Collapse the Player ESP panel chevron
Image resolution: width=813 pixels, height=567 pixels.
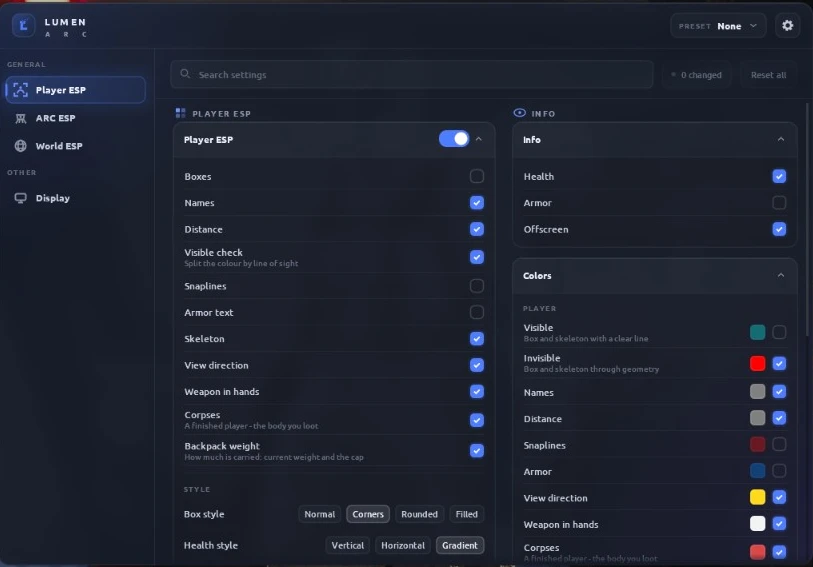pos(479,139)
